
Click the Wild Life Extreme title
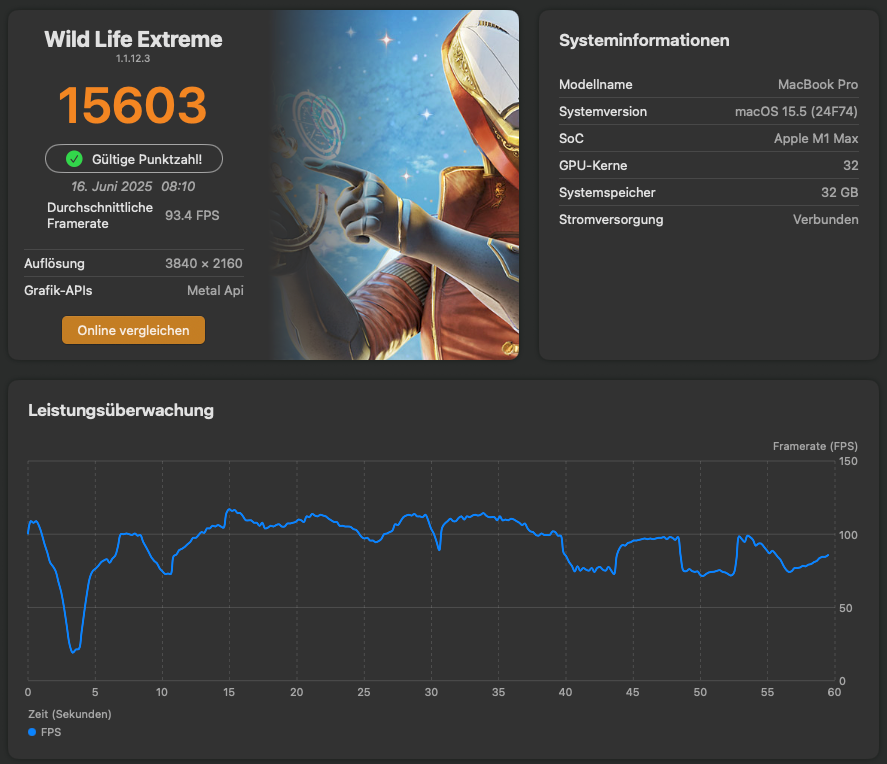(133, 40)
